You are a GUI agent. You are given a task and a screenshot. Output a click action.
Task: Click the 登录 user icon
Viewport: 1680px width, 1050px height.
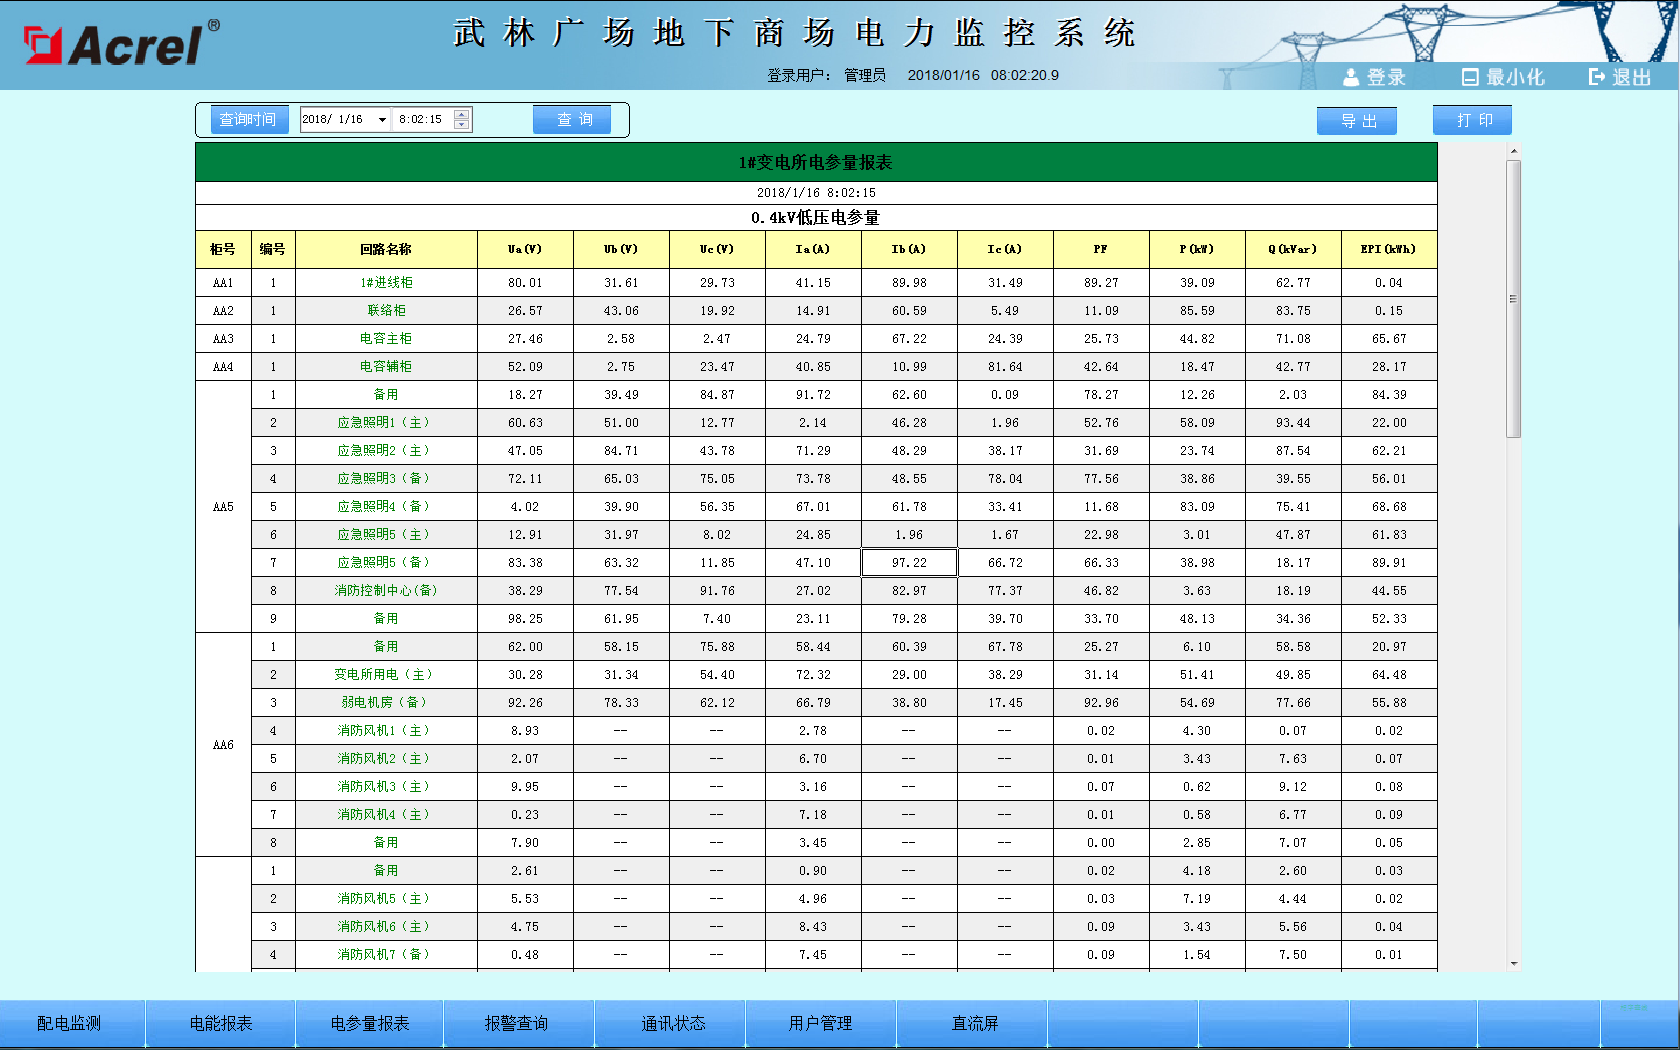[1351, 77]
